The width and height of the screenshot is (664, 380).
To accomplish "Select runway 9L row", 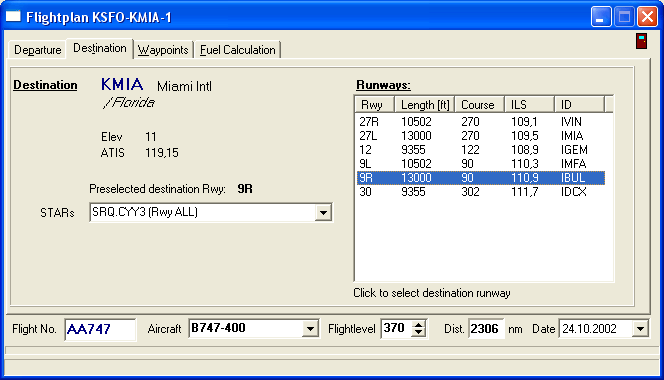I will 481,164.
